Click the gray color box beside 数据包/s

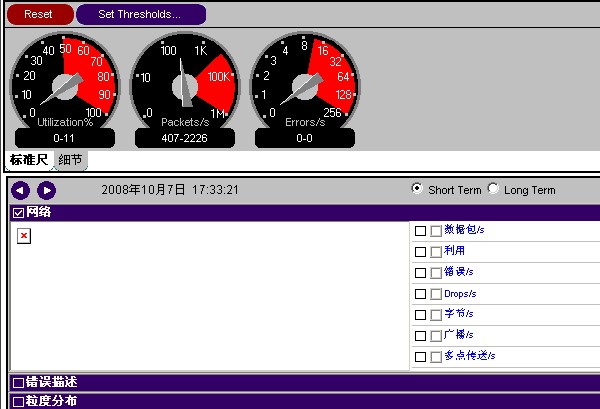pos(435,231)
